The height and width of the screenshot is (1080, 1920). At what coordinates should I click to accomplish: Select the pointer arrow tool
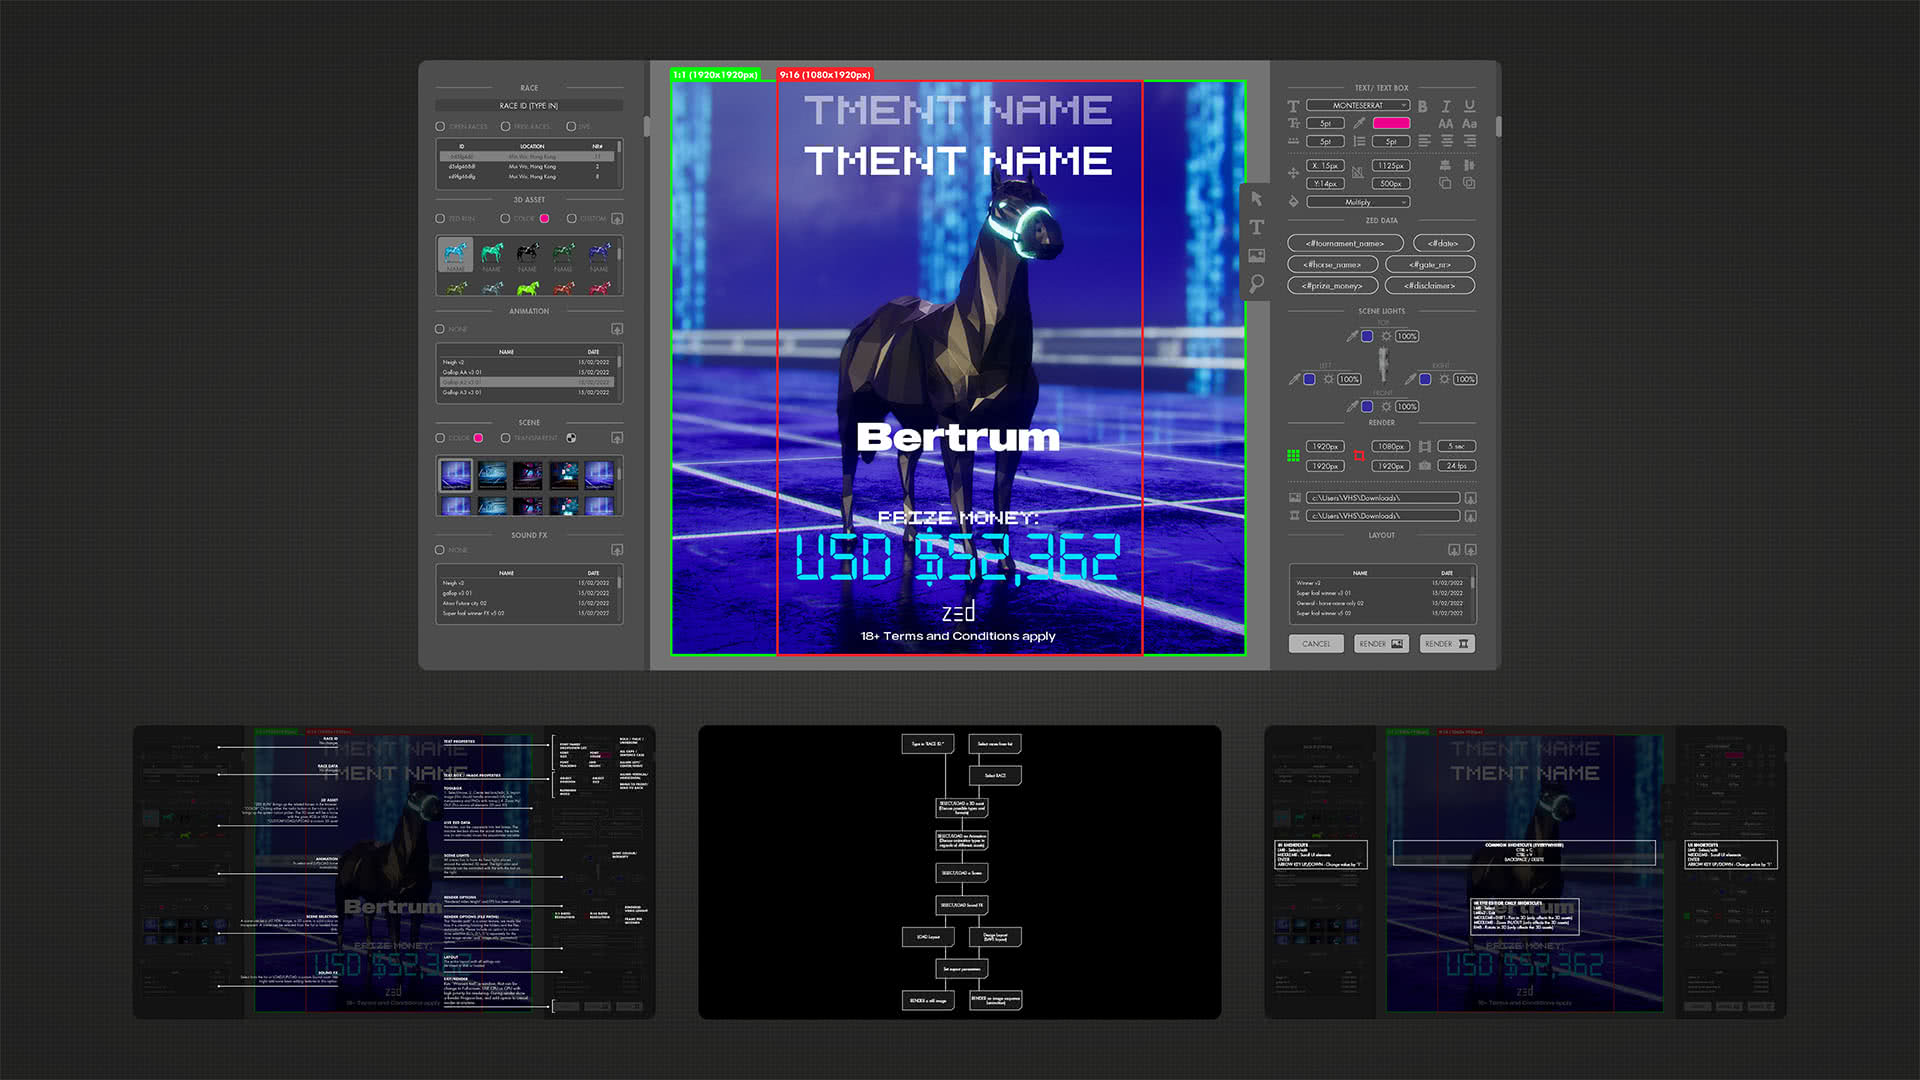pos(1257,199)
